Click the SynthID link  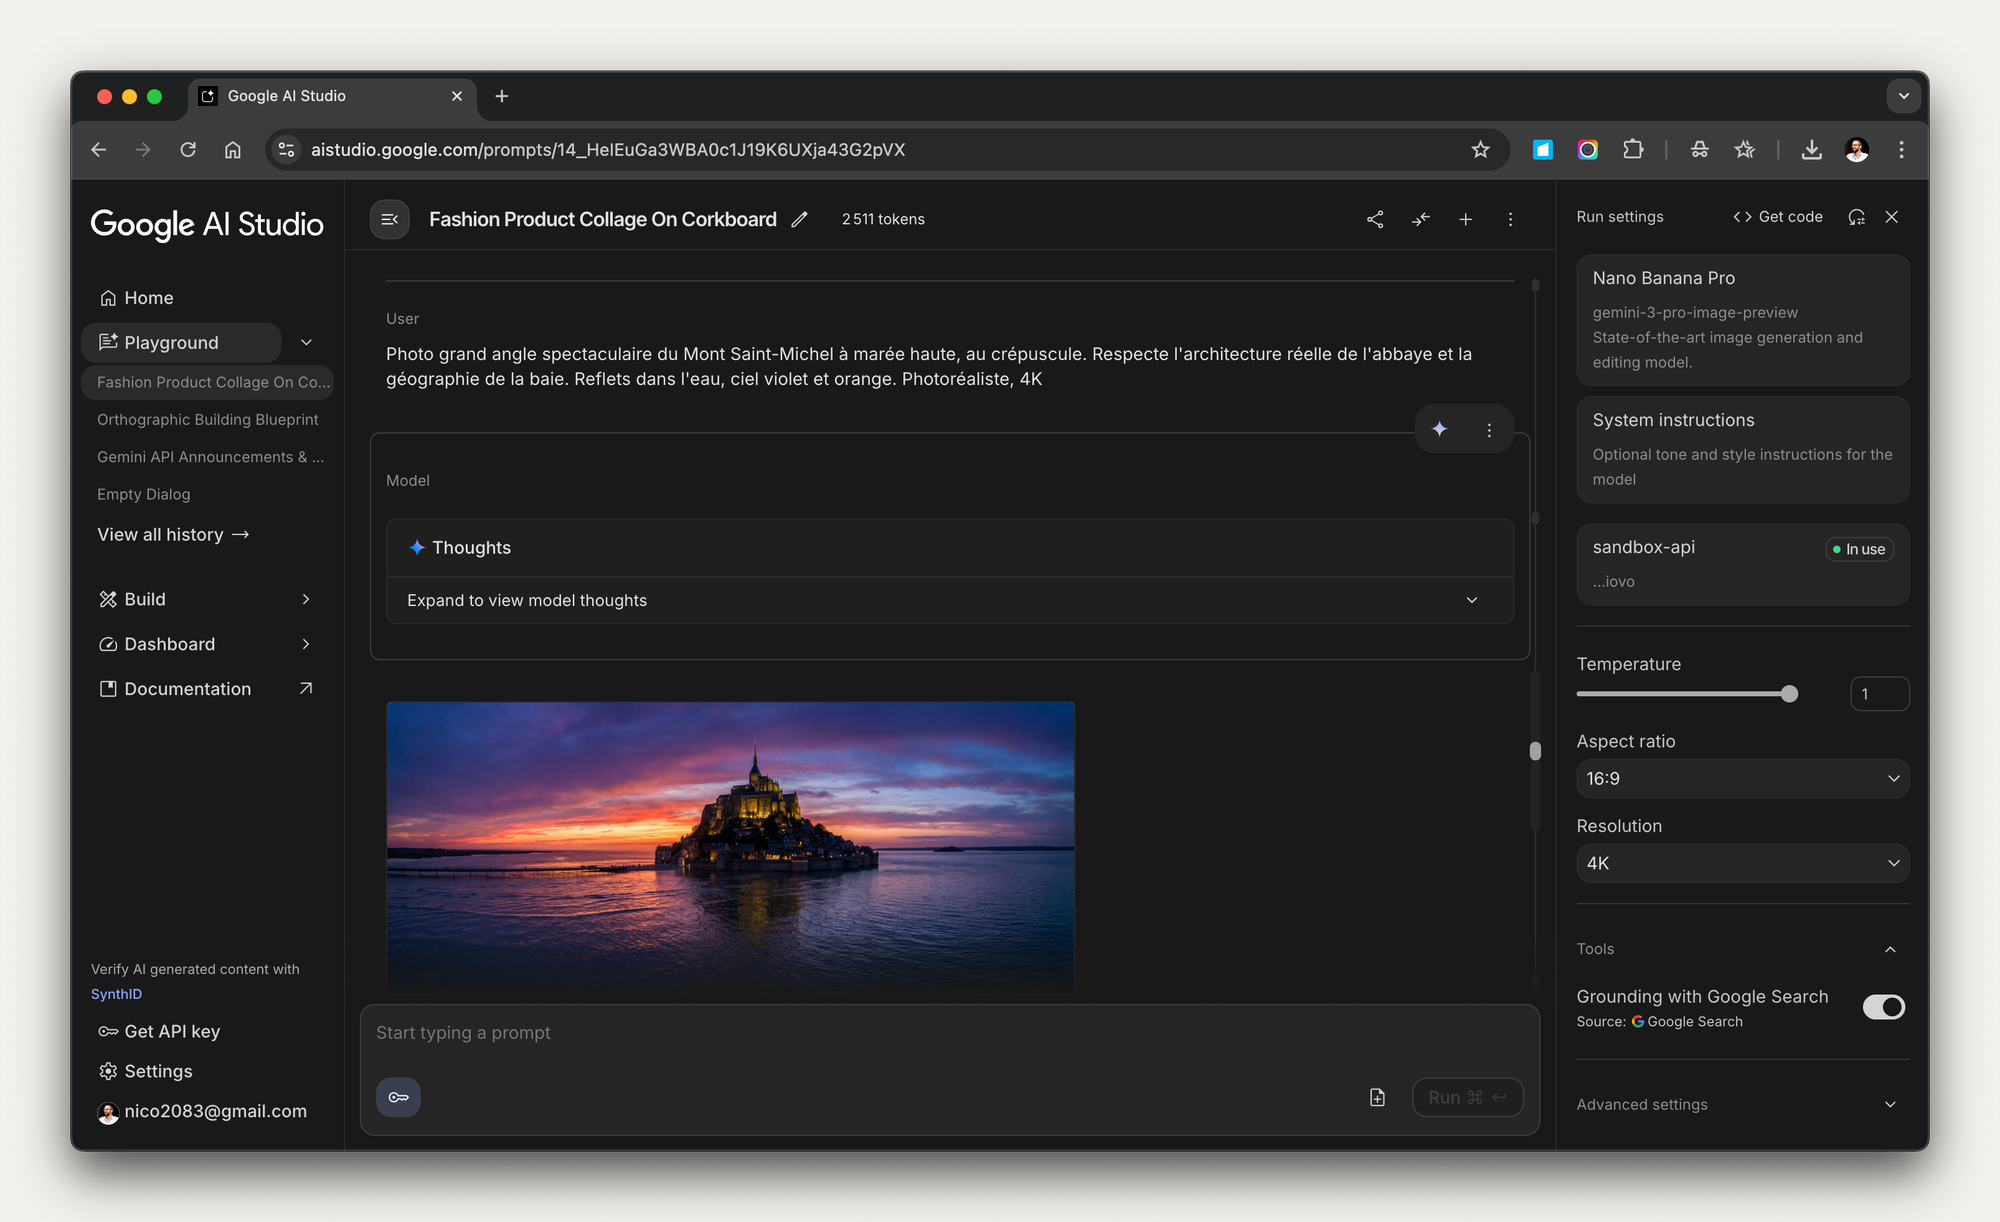pos(116,994)
